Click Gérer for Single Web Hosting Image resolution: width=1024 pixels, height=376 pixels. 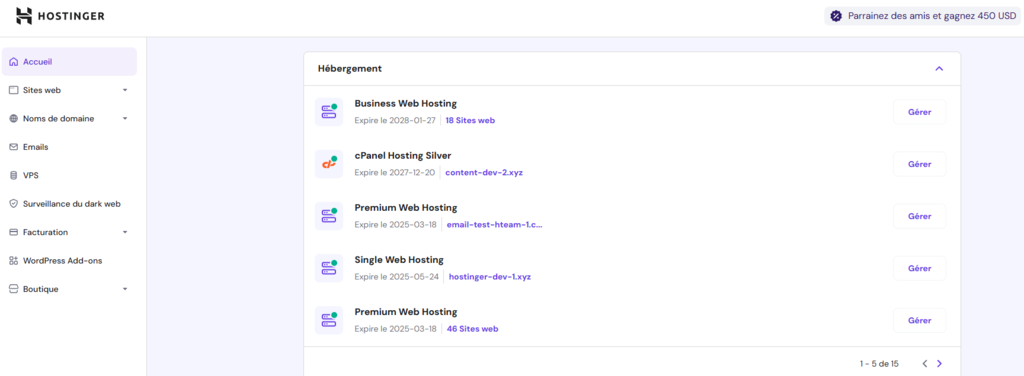click(920, 268)
